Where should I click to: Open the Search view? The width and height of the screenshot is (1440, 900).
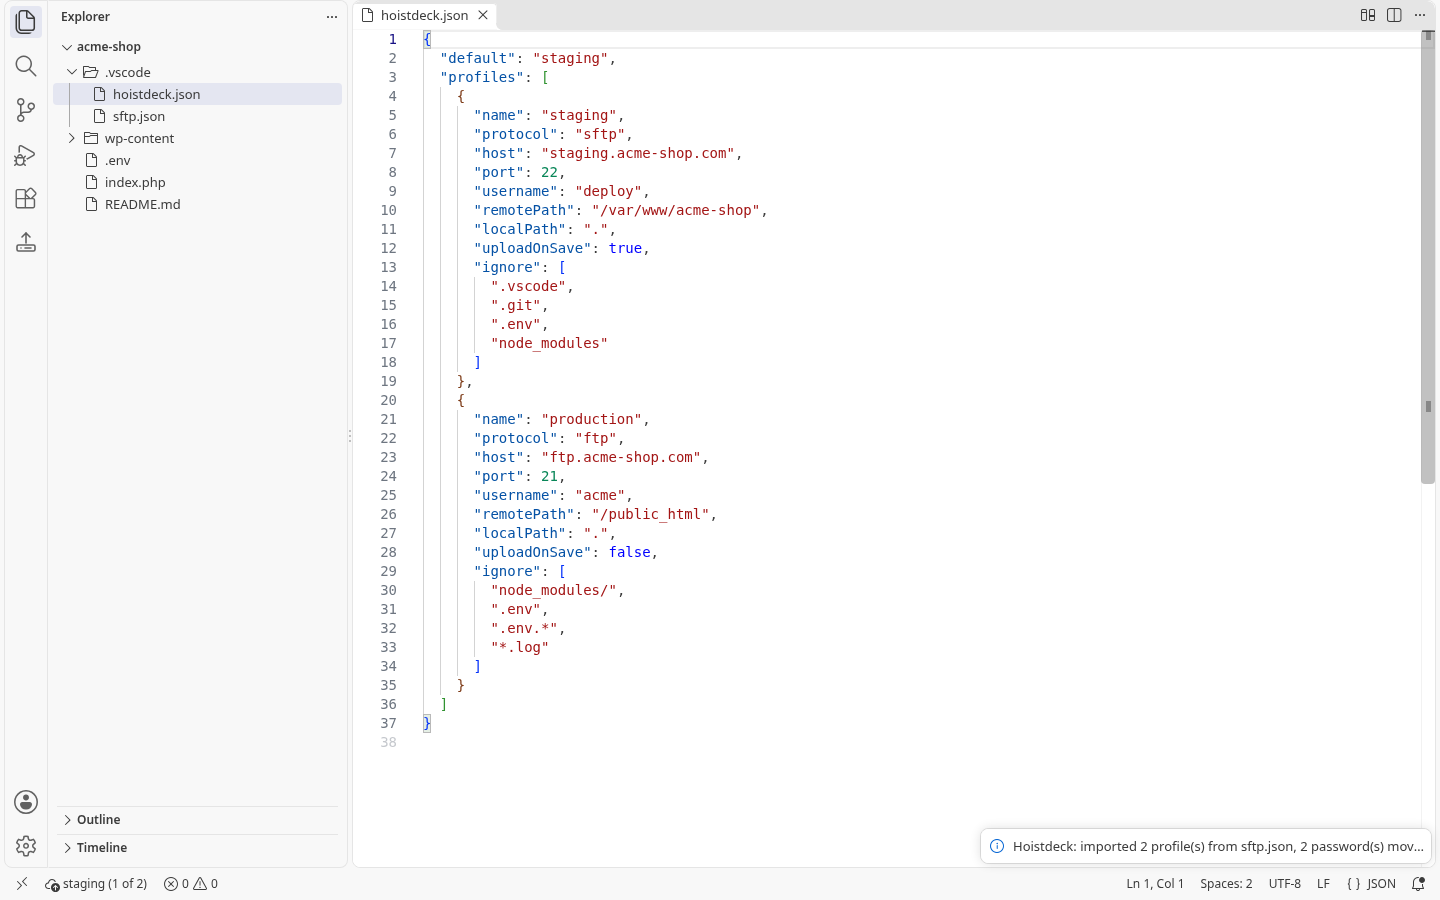pos(26,66)
